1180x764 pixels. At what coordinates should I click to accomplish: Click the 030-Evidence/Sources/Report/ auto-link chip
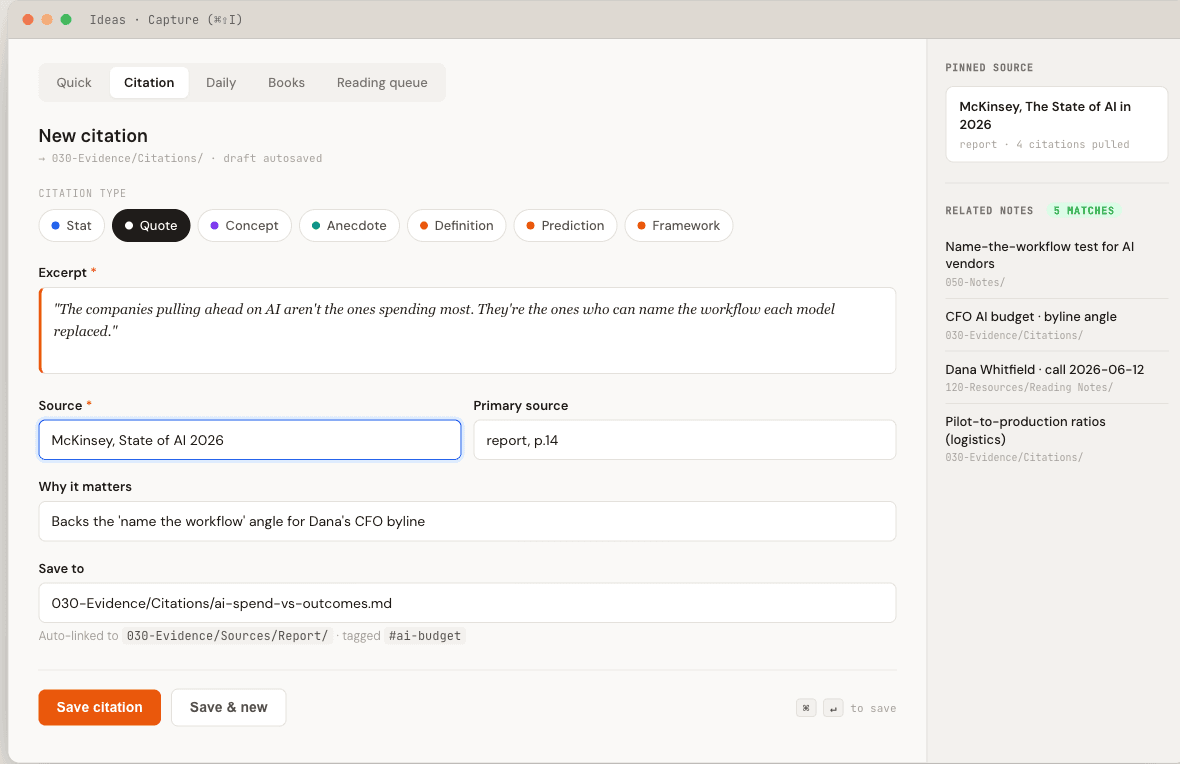[x=227, y=636]
